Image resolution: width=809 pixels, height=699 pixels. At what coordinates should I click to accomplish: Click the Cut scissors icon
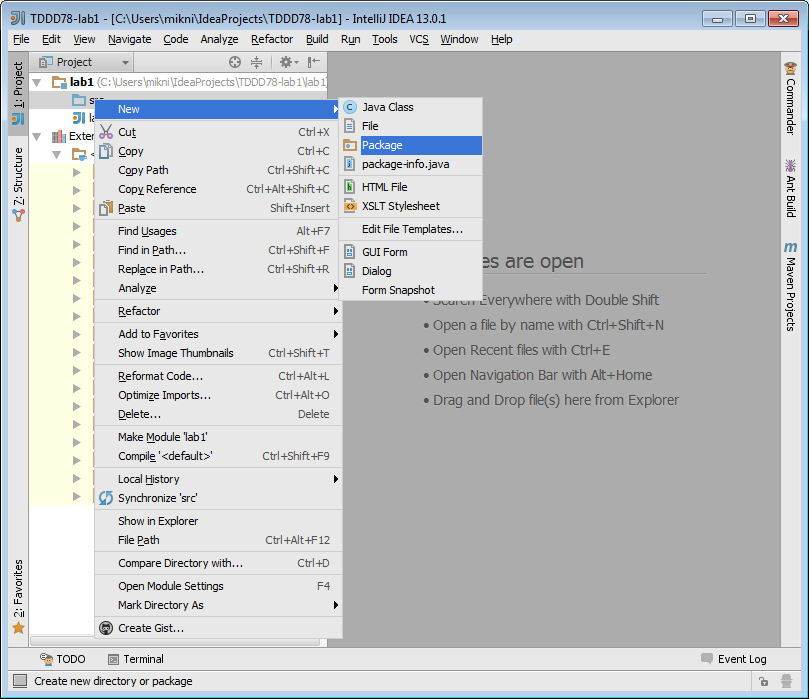click(x=106, y=132)
